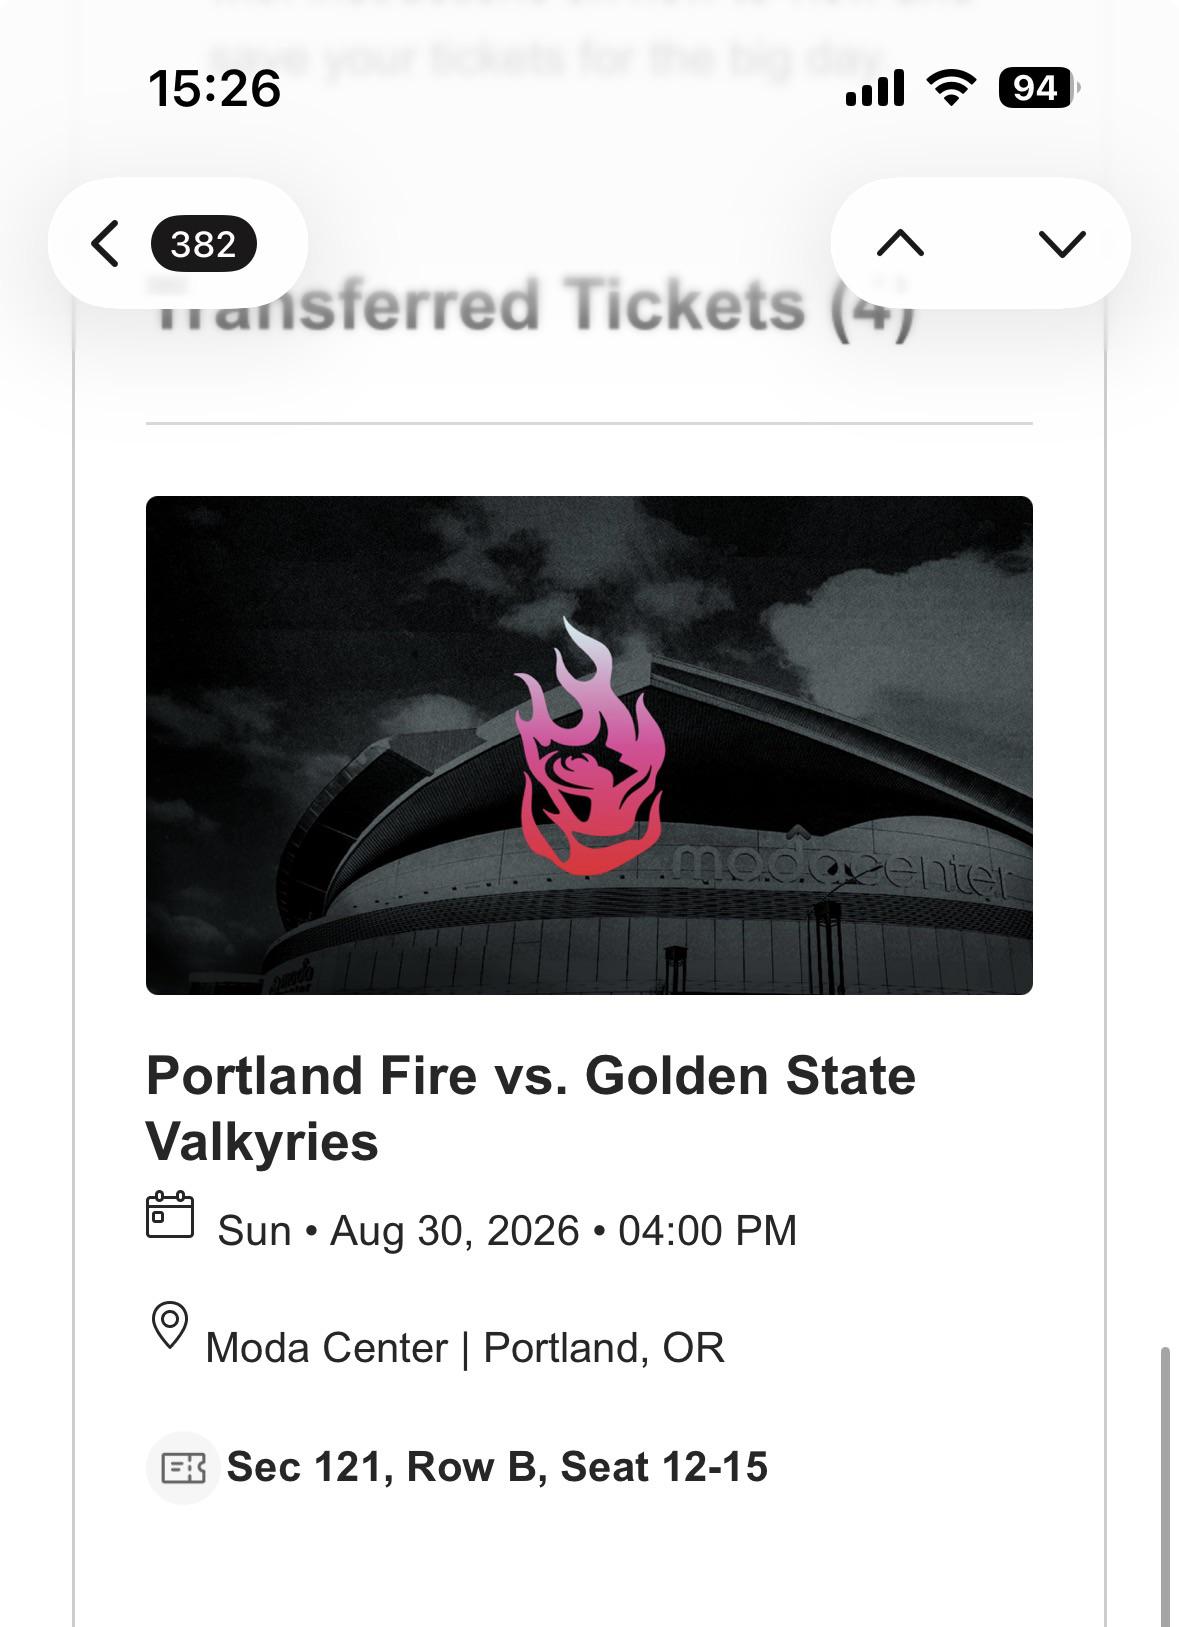Tap the location pin icon
Viewport: 1179px width, 1627px height.
pos(170,1326)
